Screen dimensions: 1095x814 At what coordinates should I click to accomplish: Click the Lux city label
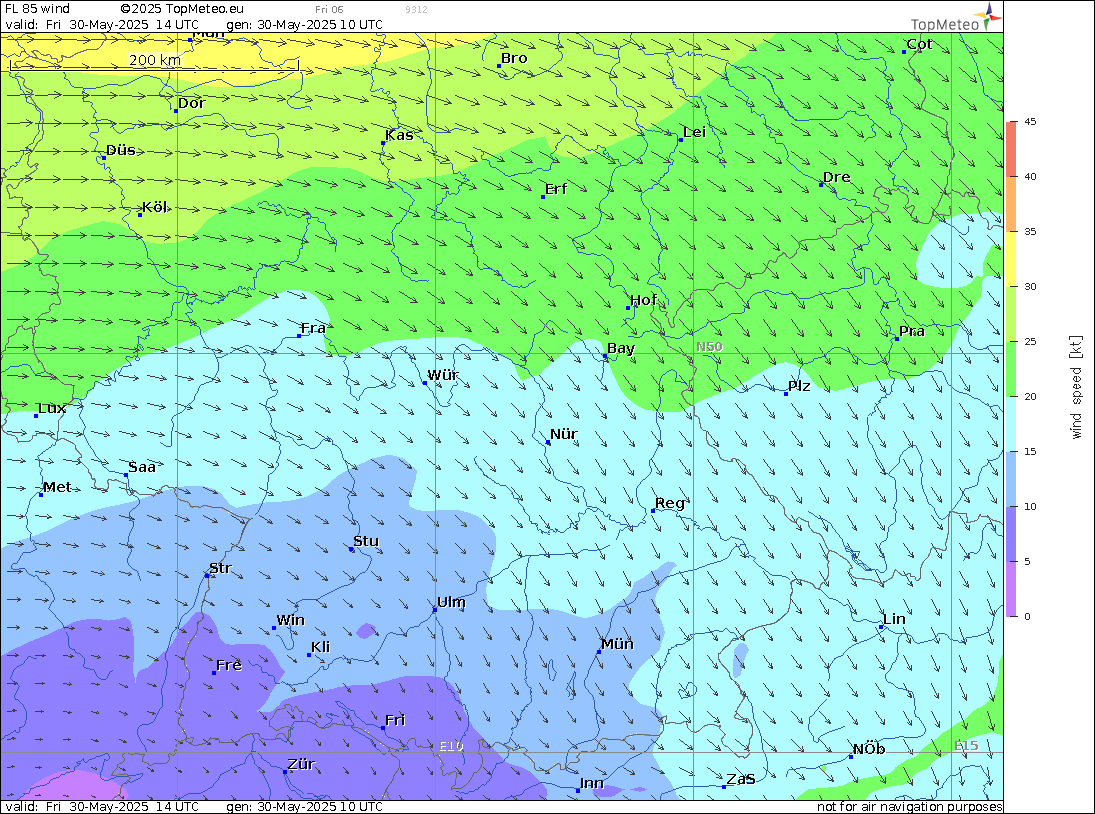(x=52, y=408)
